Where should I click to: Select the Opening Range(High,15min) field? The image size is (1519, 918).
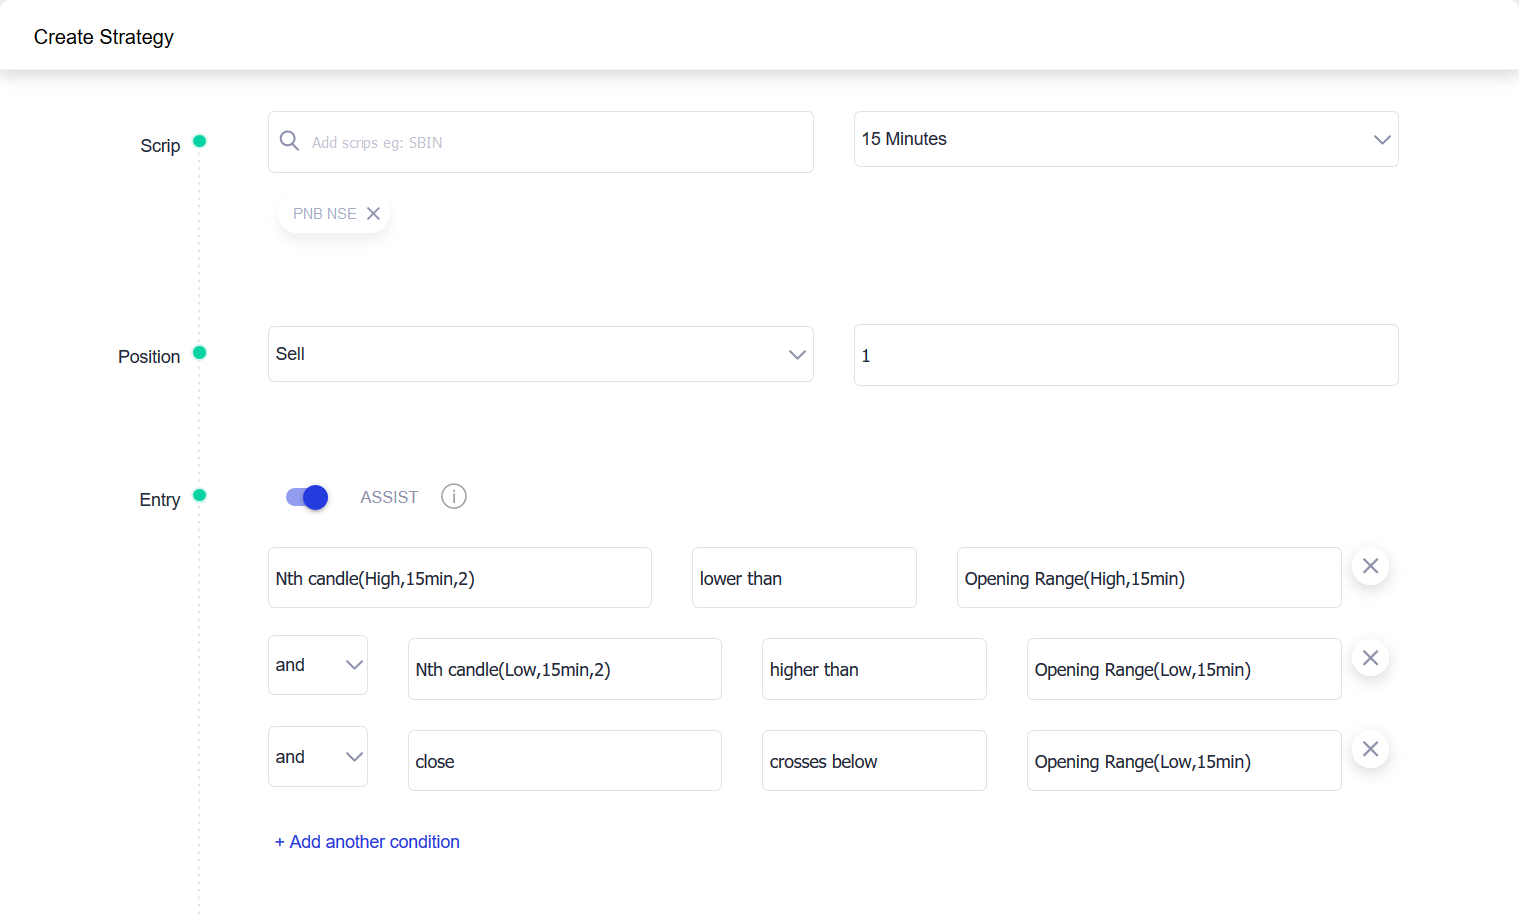click(x=1148, y=578)
